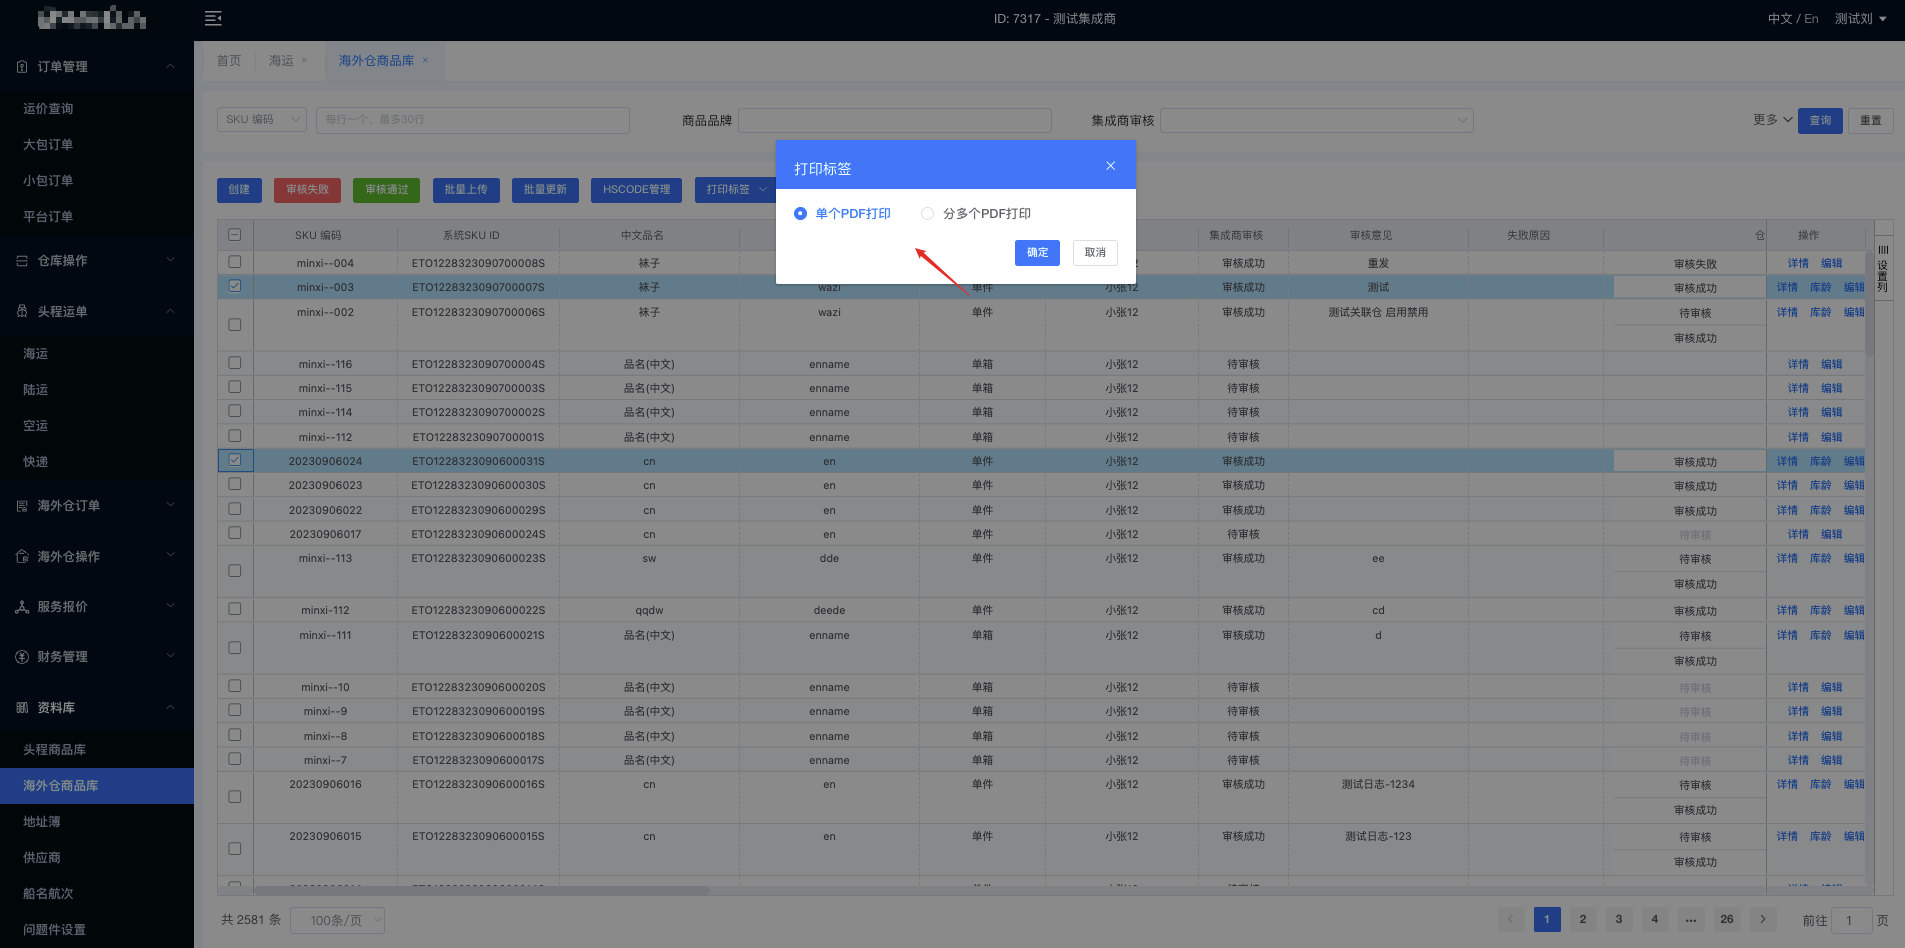
Task: Tick the checkbox for row minxi--004
Action: coord(235,262)
